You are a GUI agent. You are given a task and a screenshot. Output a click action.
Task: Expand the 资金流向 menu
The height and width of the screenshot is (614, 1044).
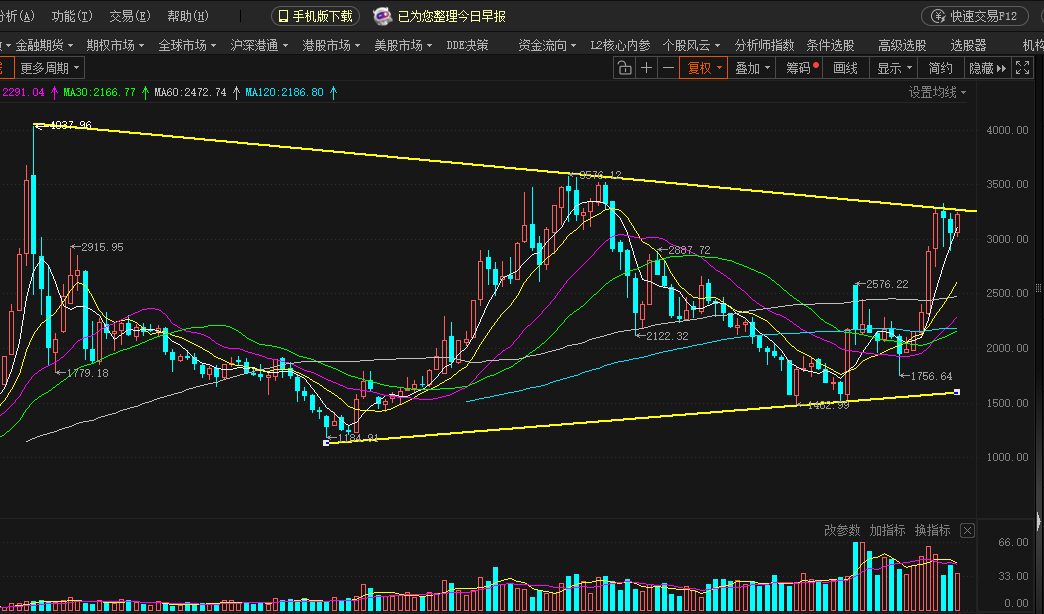tap(547, 45)
